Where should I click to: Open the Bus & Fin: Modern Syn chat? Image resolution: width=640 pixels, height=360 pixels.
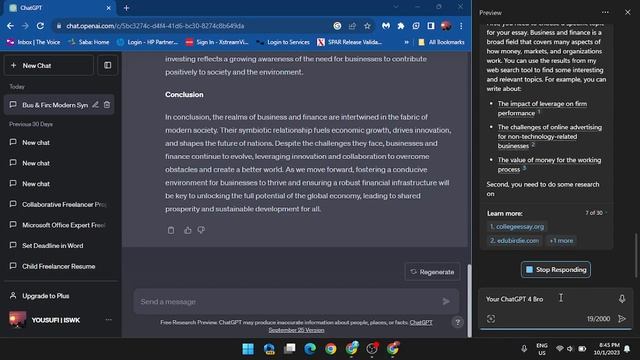(55, 105)
